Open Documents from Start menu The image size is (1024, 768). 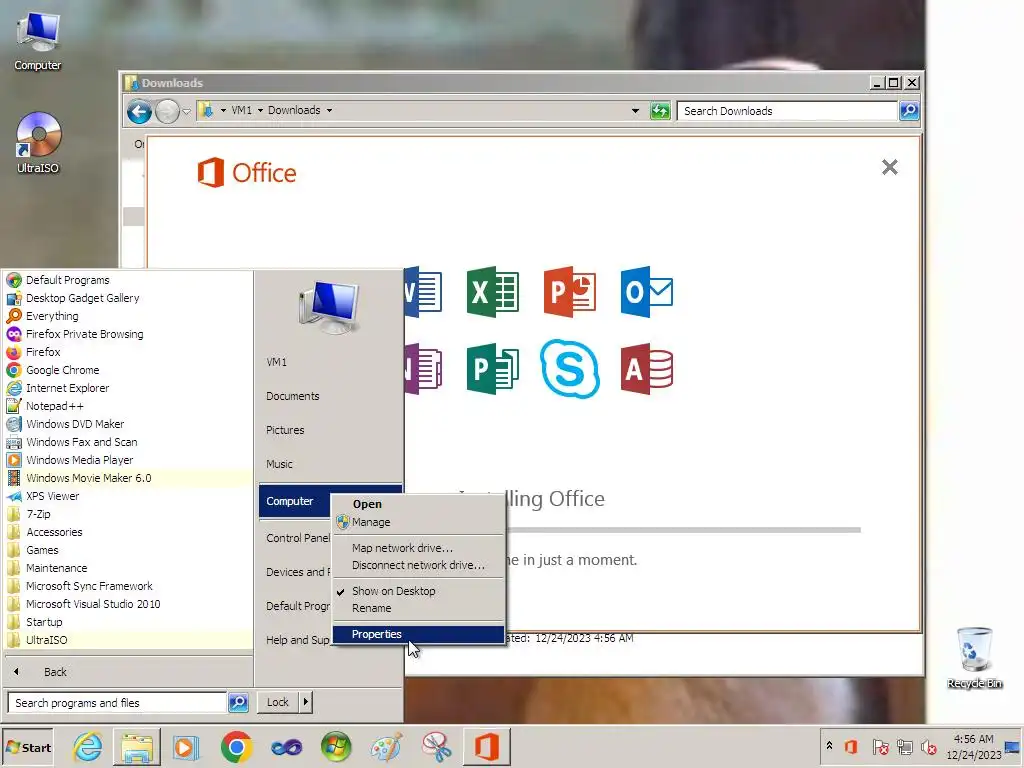point(293,396)
